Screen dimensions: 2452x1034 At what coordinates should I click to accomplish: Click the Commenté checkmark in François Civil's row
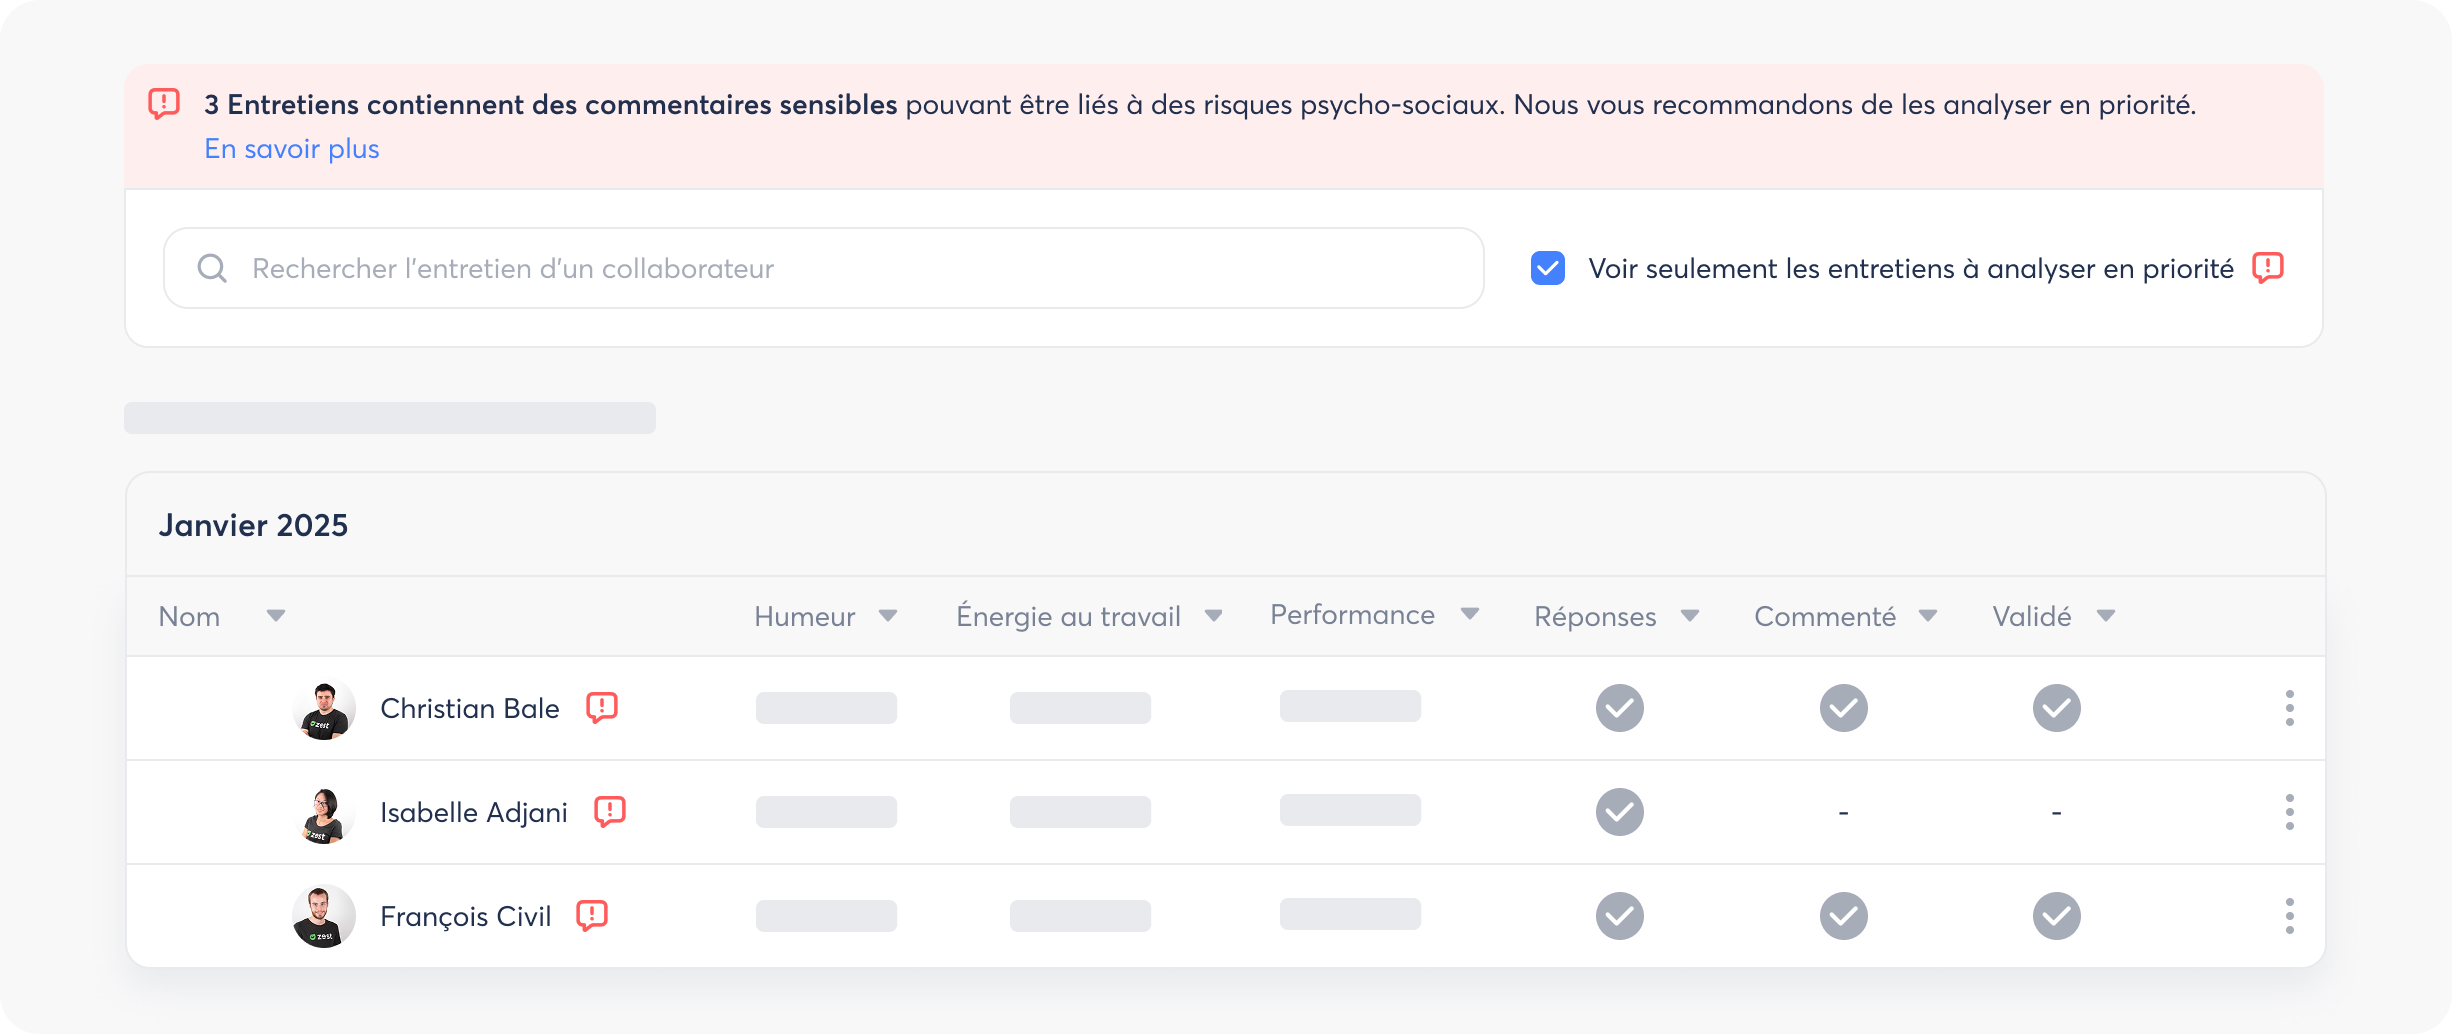coord(1843,916)
